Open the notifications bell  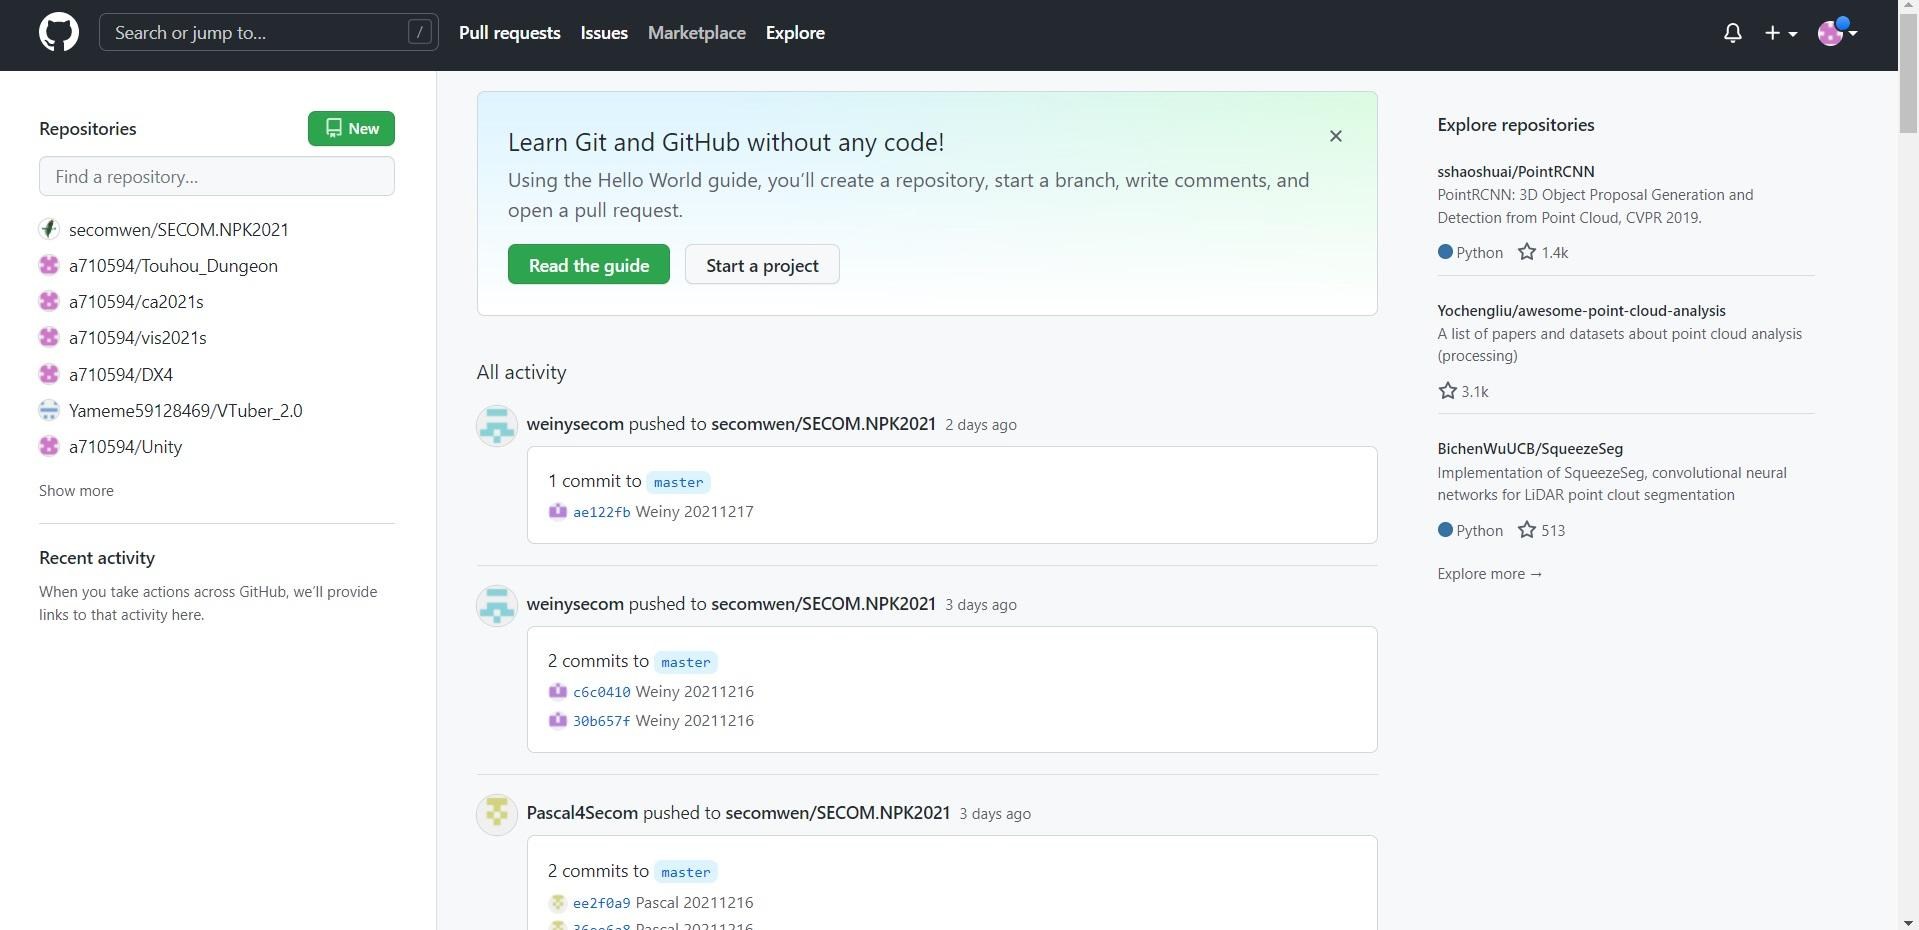pyautogui.click(x=1733, y=33)
